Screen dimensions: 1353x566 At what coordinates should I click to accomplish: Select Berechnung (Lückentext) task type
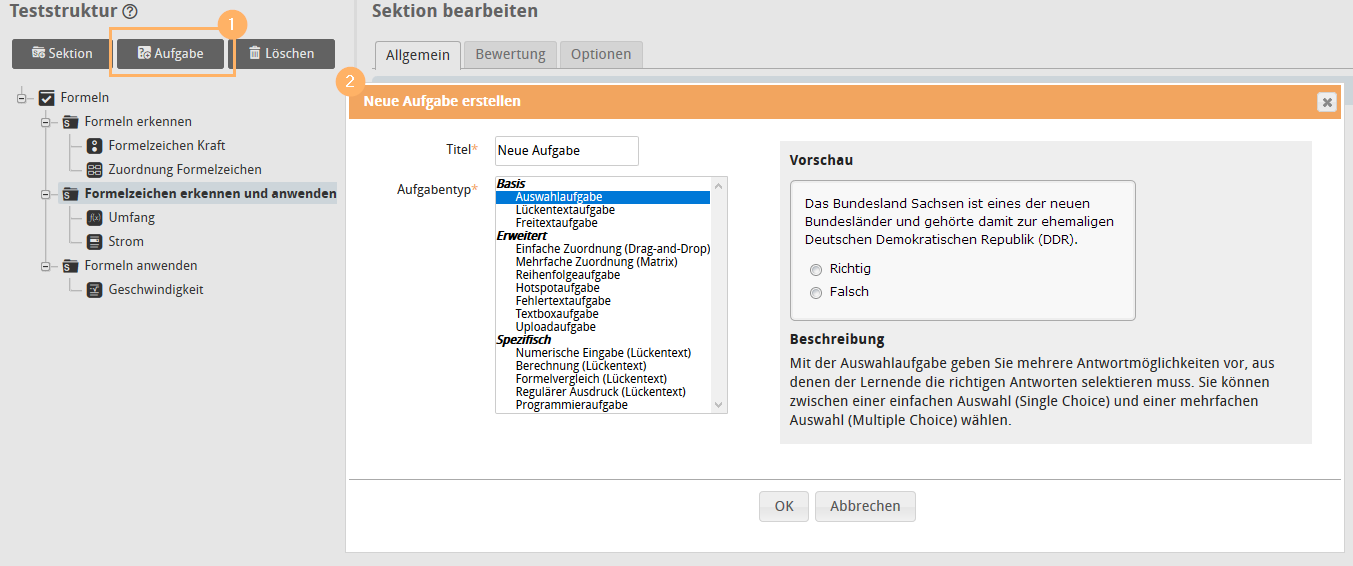coord(602,366)
